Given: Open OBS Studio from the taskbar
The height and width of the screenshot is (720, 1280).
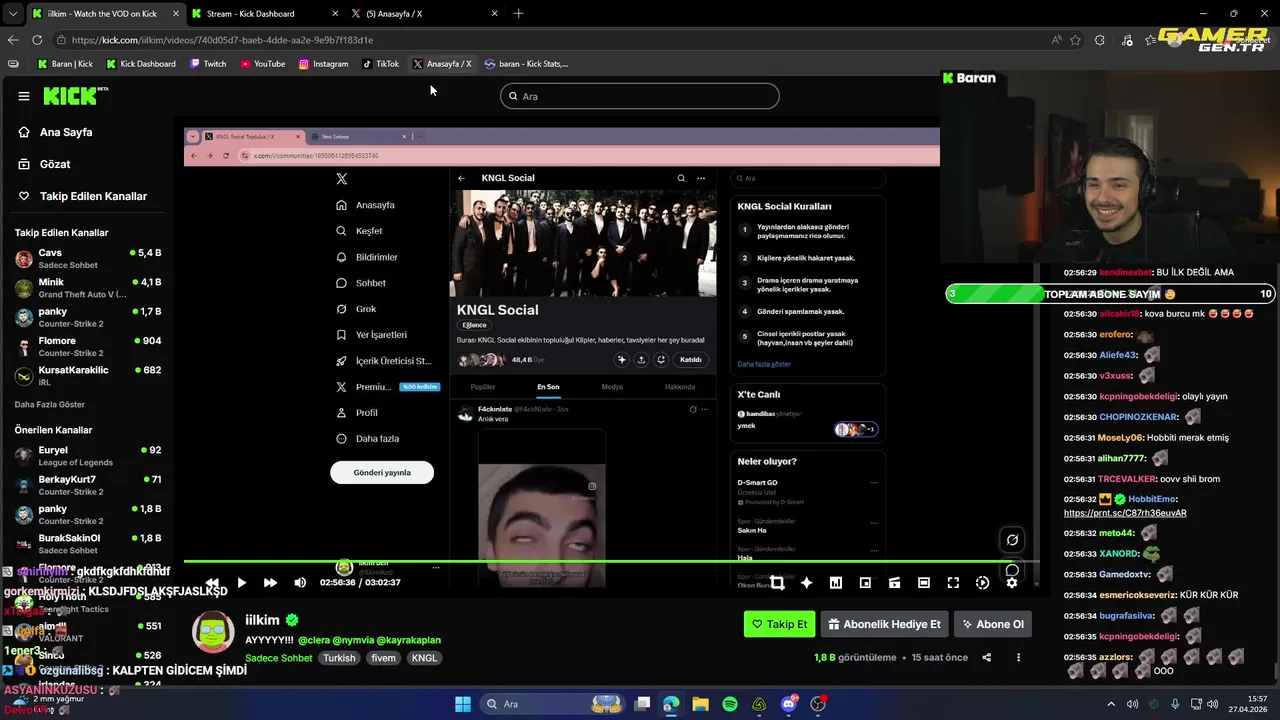Looking at the screenshot, I should pos(819,704).
